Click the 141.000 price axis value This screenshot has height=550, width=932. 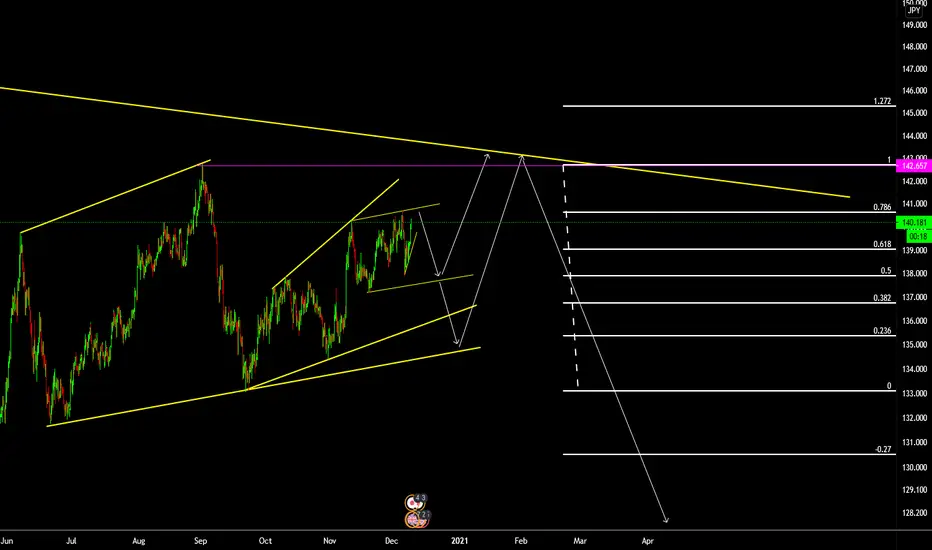(x=914, y=203)
